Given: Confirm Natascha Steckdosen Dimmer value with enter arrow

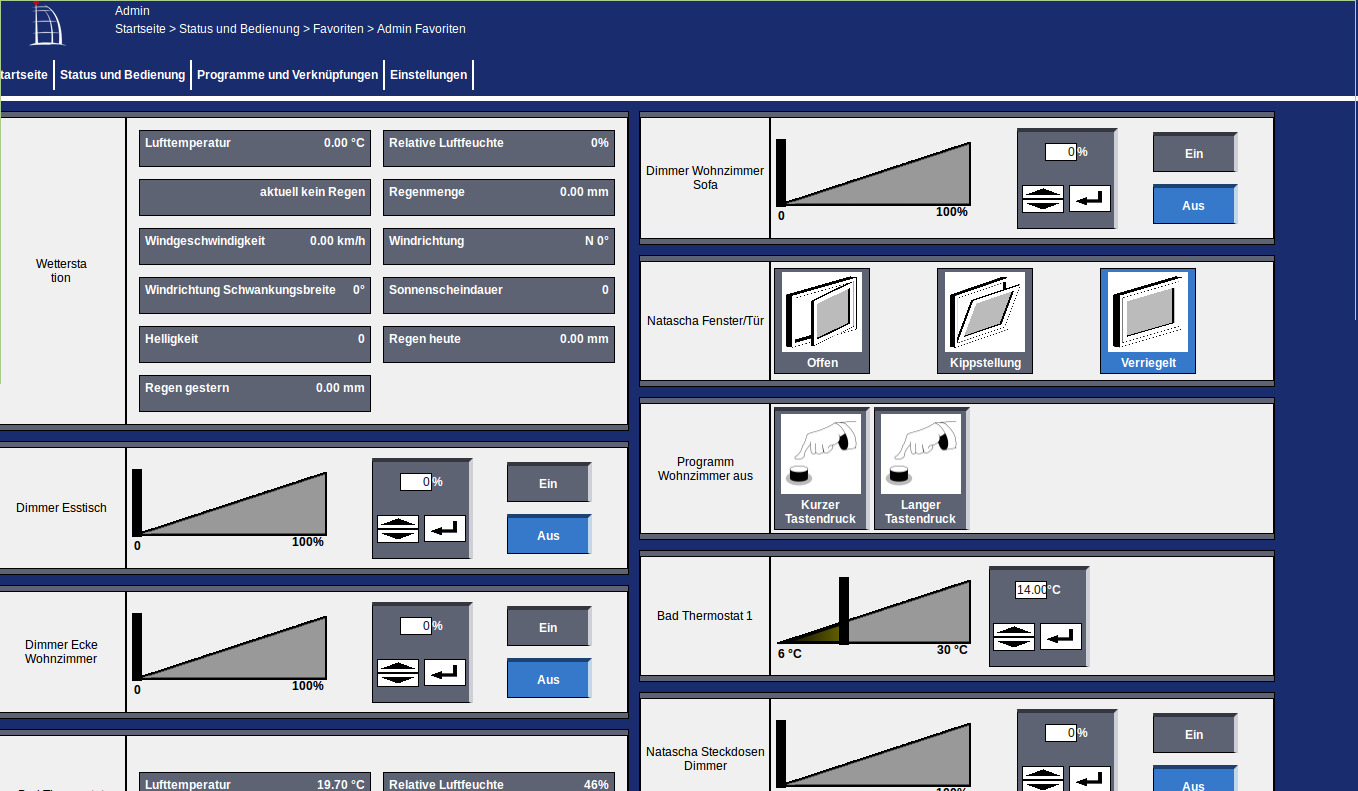Looking at the screenshot, I should (1090, 778).
